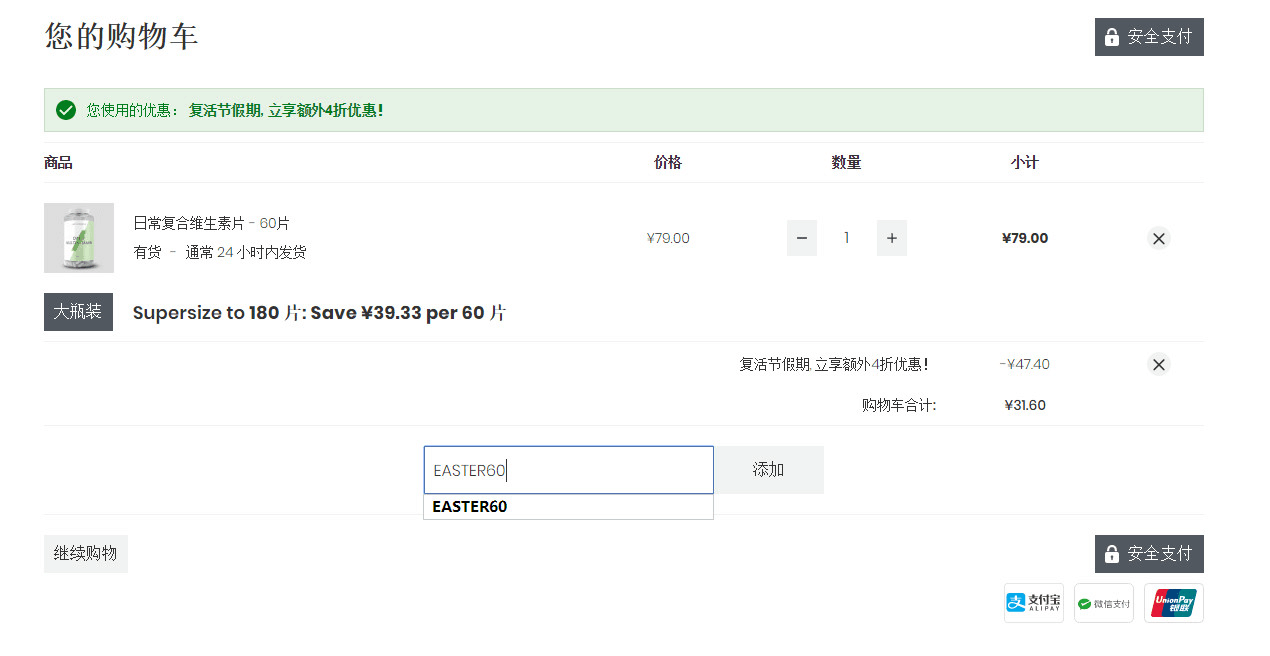Click the lock icon in top 安全支付 button
This screenshot has width=1270, height=656.
tap(1112, 37)
